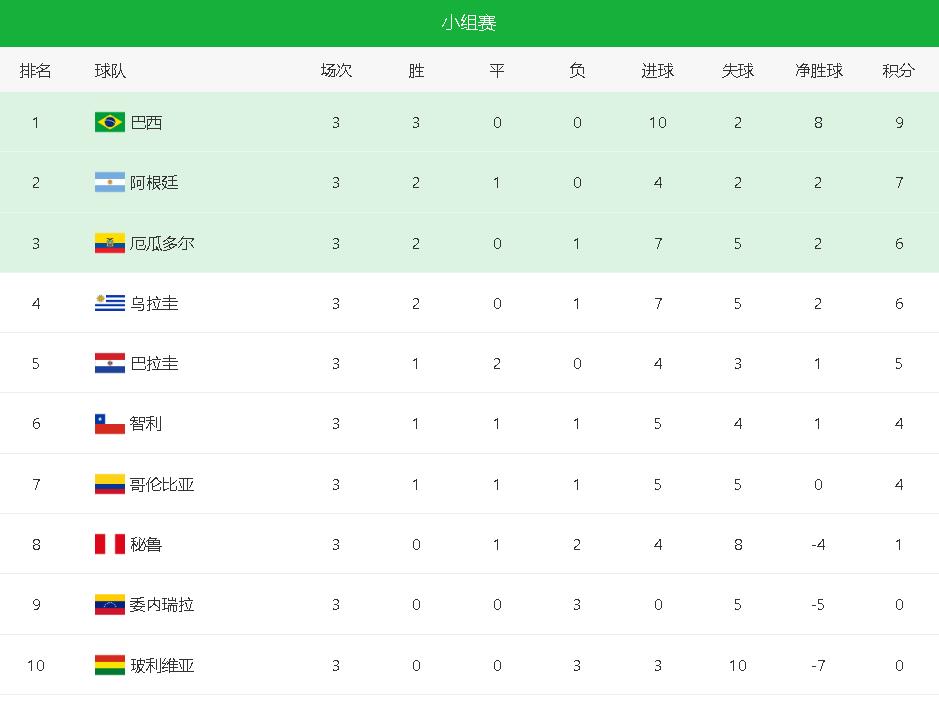This screenshot has width=939, height=710.
Task: Click the 净胜球 column header
Action: click(x=818, y=71)
